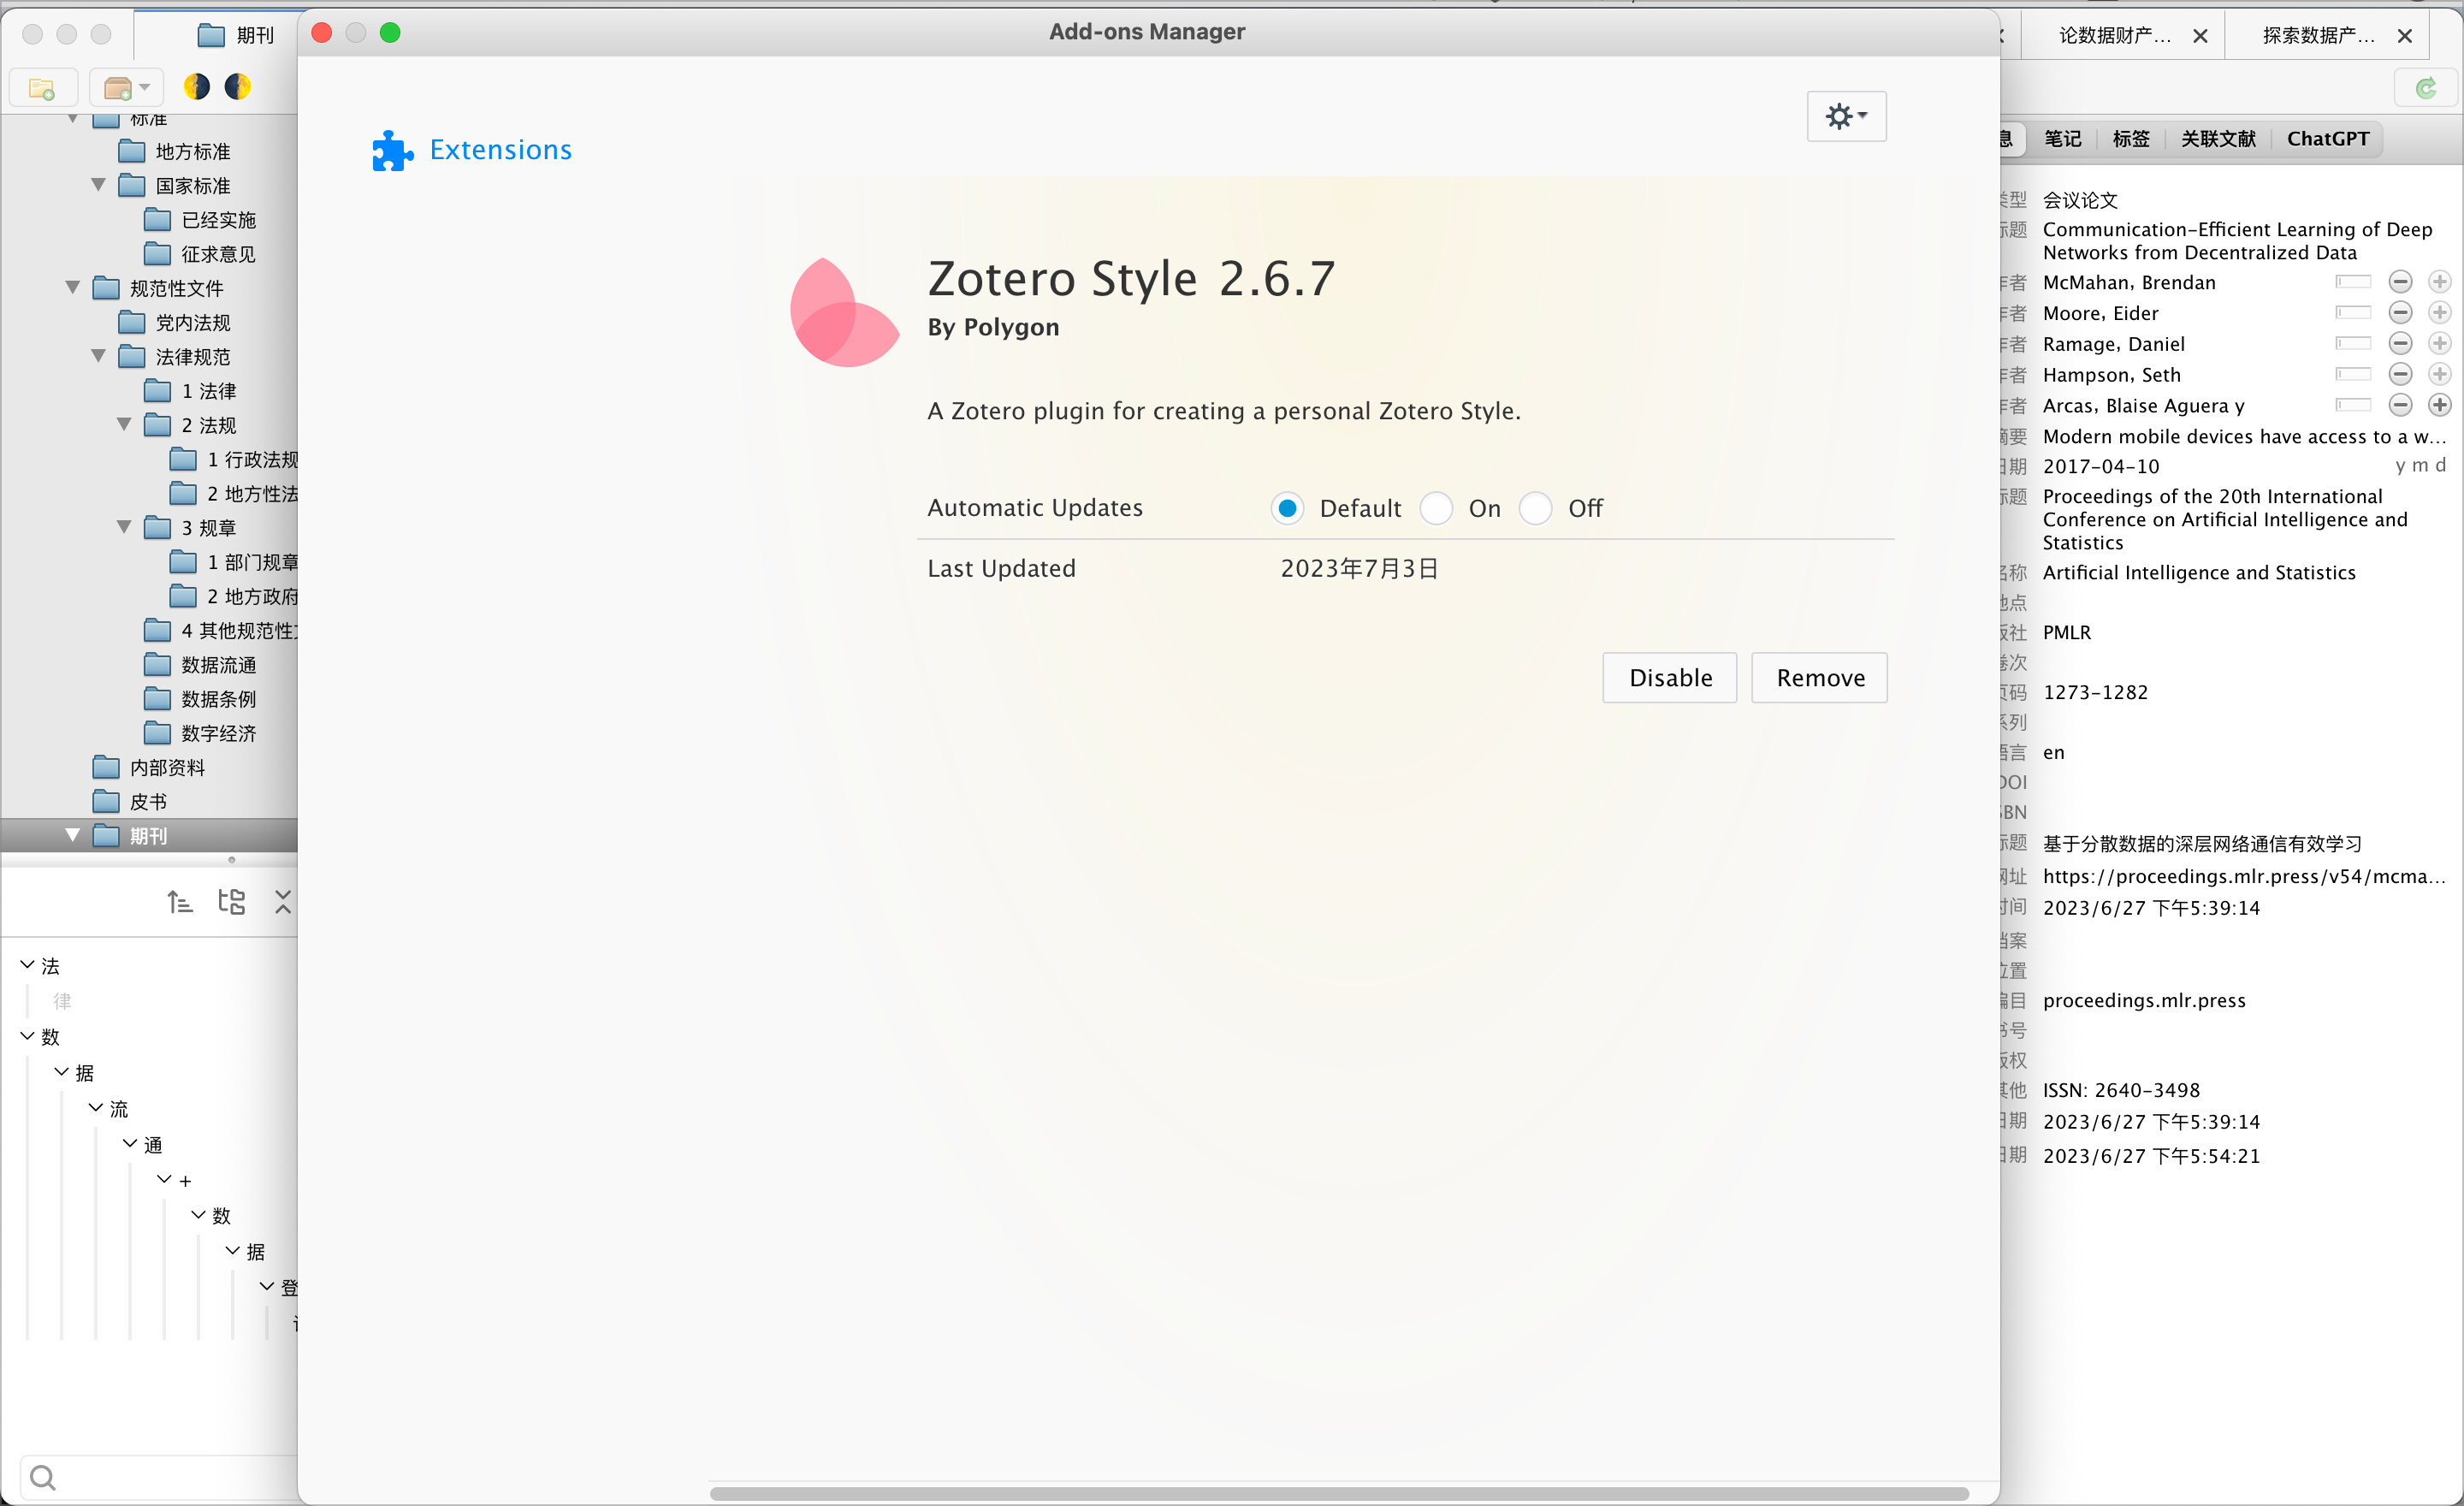Select the Off automatic updates radio button
Viewport: 2464px width, 1506px height.
pyautogui.click(x=1535, y=508)
